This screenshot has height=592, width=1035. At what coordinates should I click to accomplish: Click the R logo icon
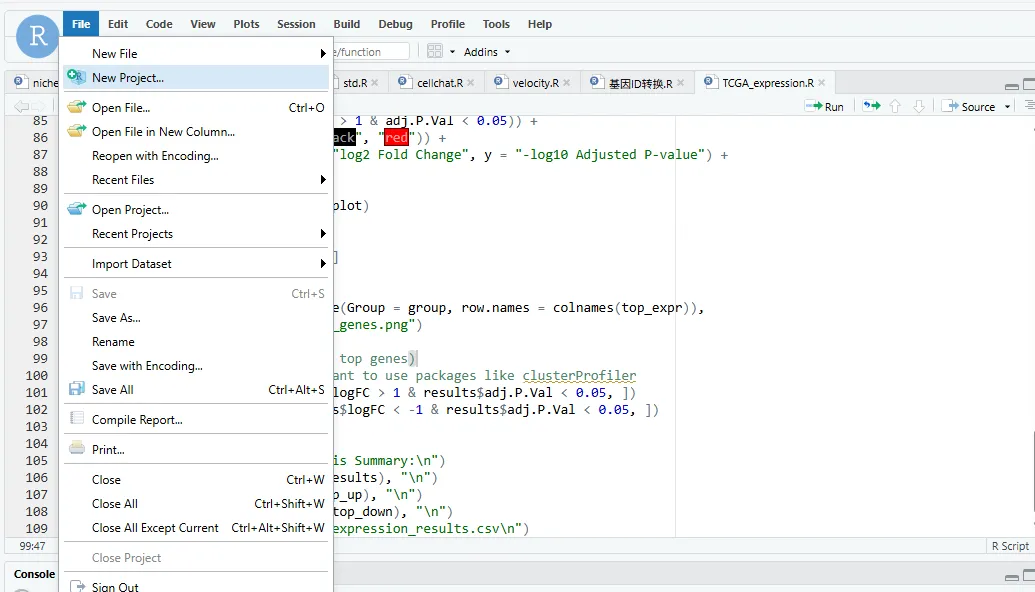pos(38,36)
